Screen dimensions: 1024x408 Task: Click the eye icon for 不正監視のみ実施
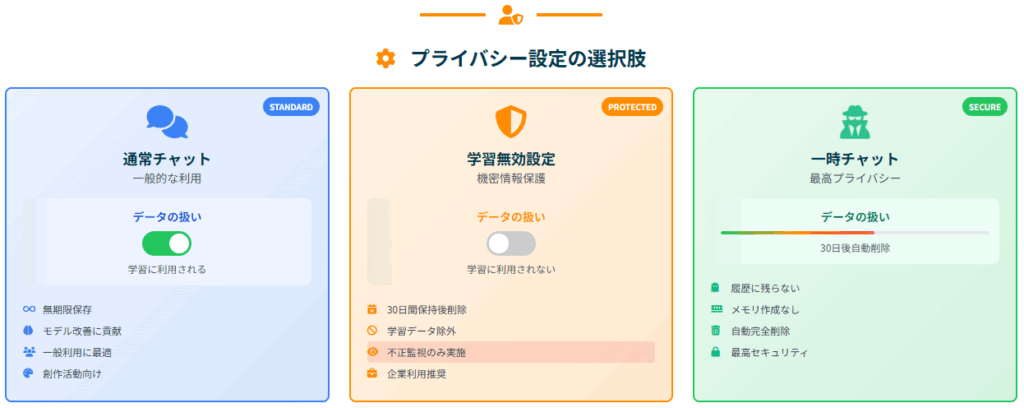click(373, 353)
